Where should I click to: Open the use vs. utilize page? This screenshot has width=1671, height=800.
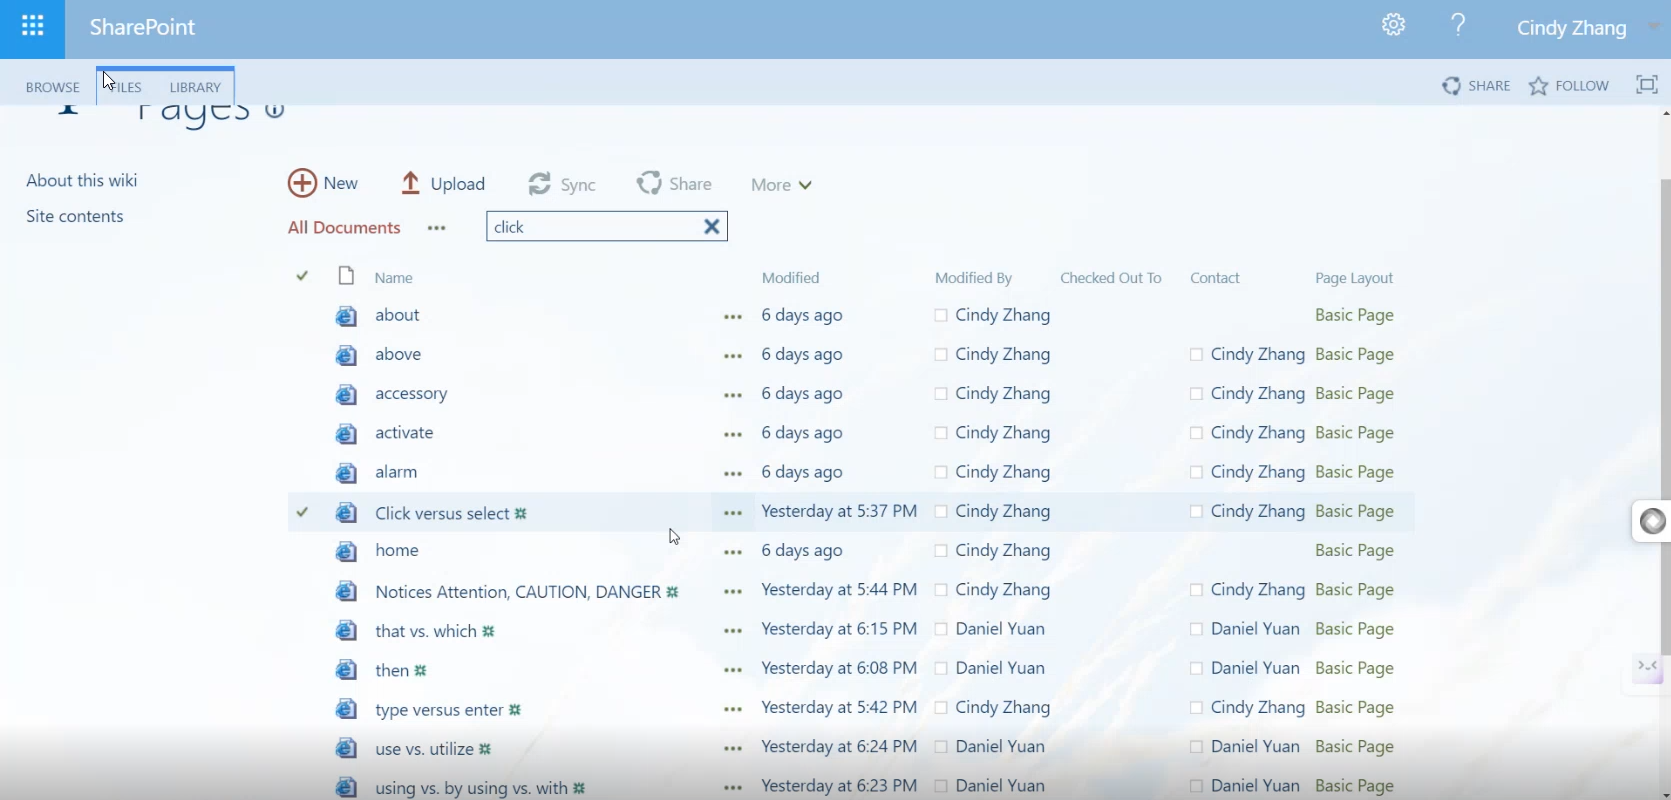point(424,749)
